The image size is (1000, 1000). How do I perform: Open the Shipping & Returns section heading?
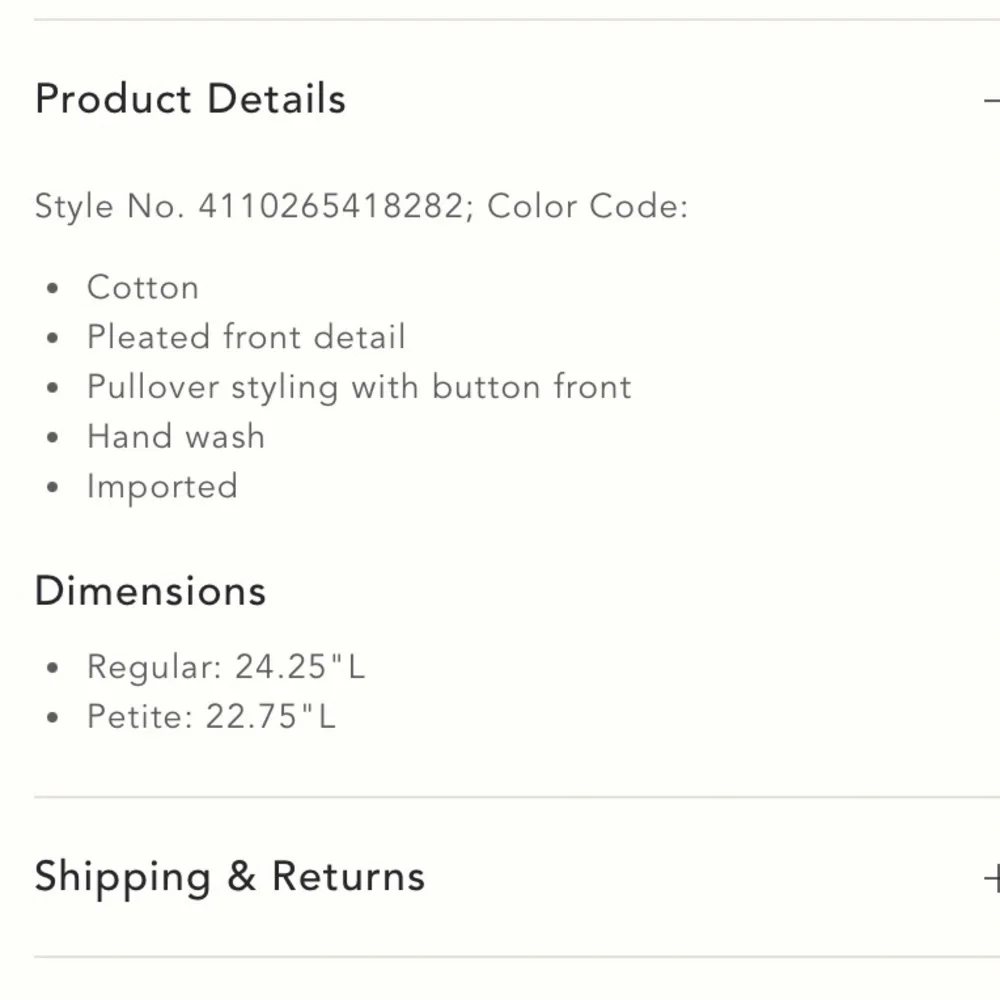(x=229, y=877)
